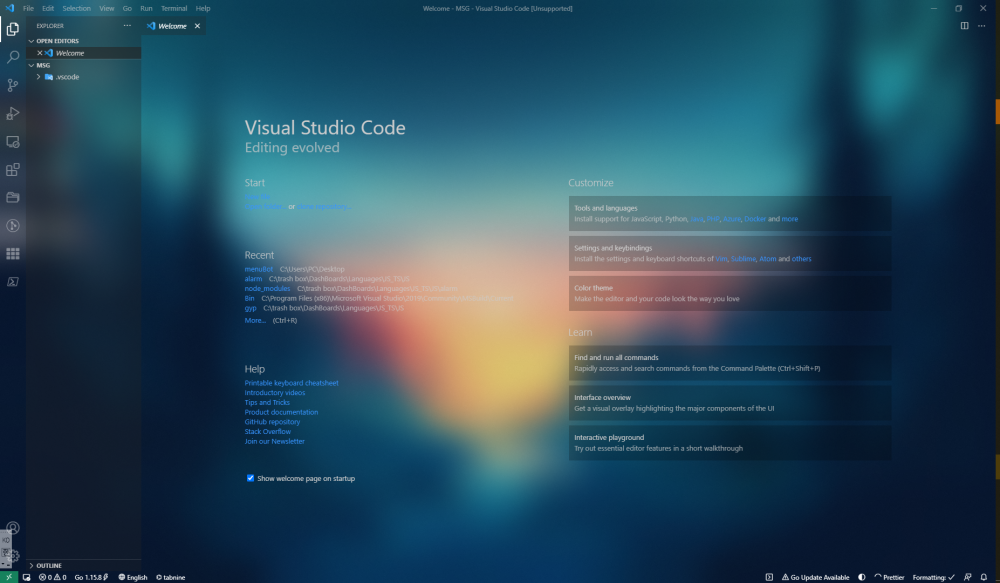The height and width of the screenshot is (583, 1000).
Task: Open Tips and Tricks link
Action: (x=267, y=402)
